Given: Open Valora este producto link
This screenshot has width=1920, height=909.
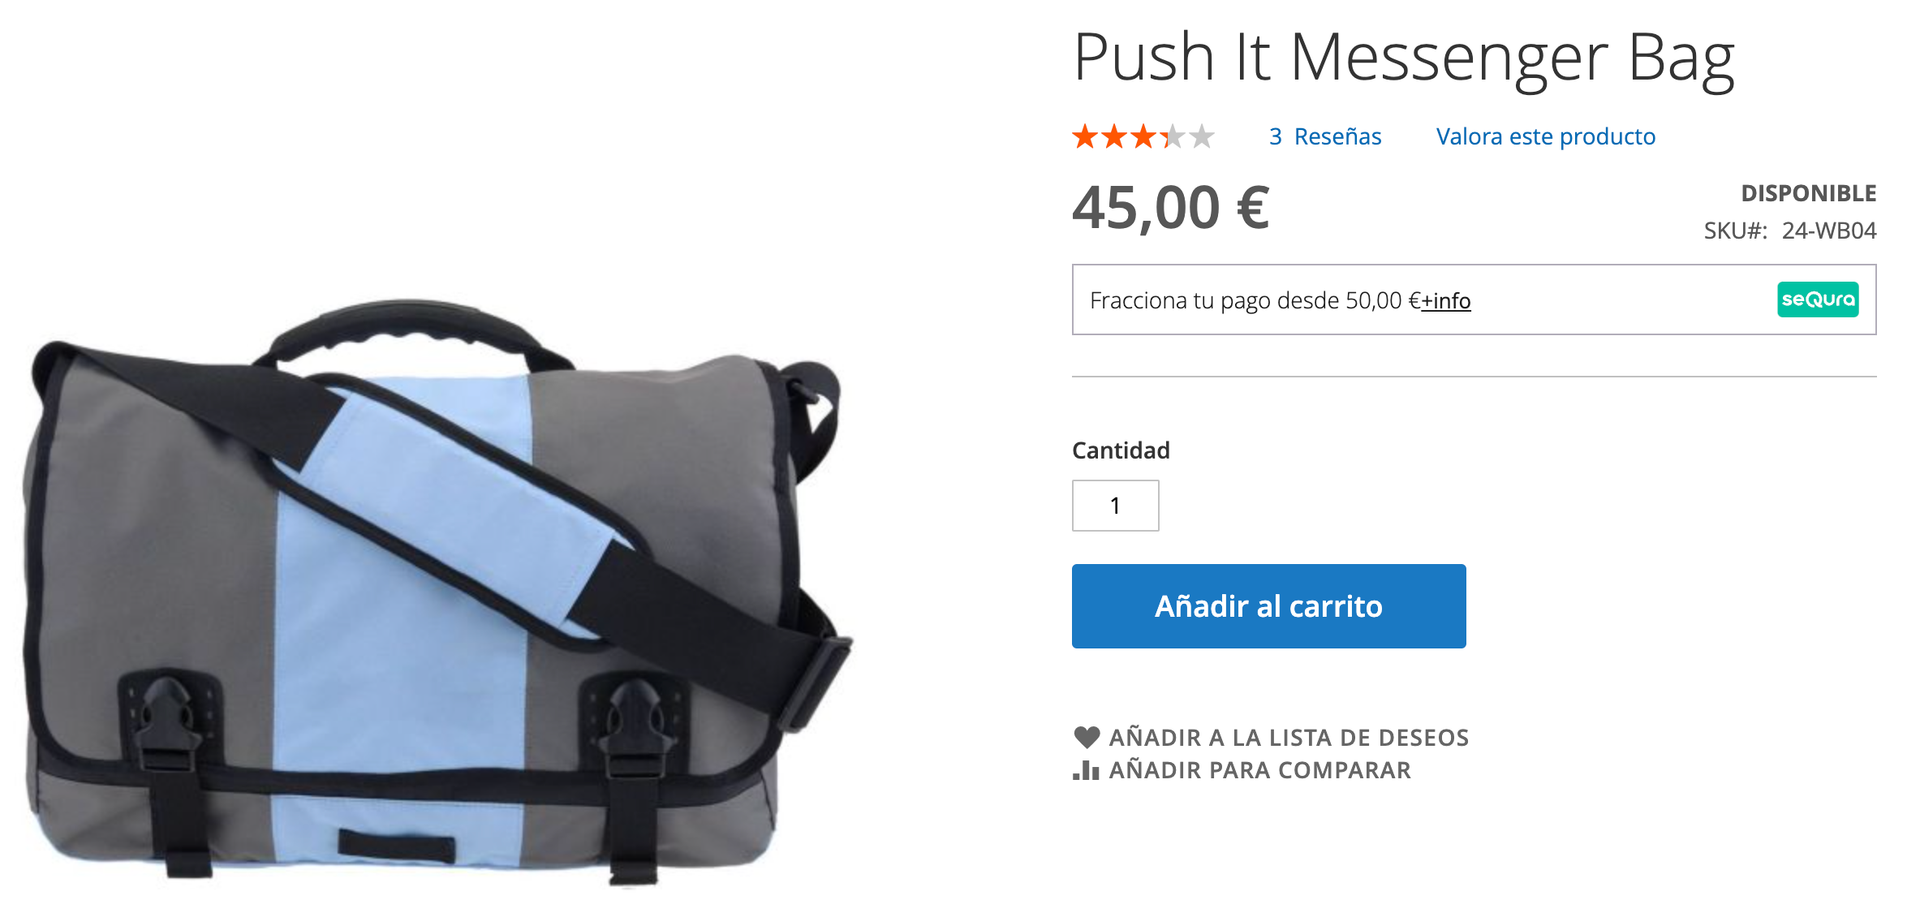Looking at the screenshot, I should [x=1545, y=137].
